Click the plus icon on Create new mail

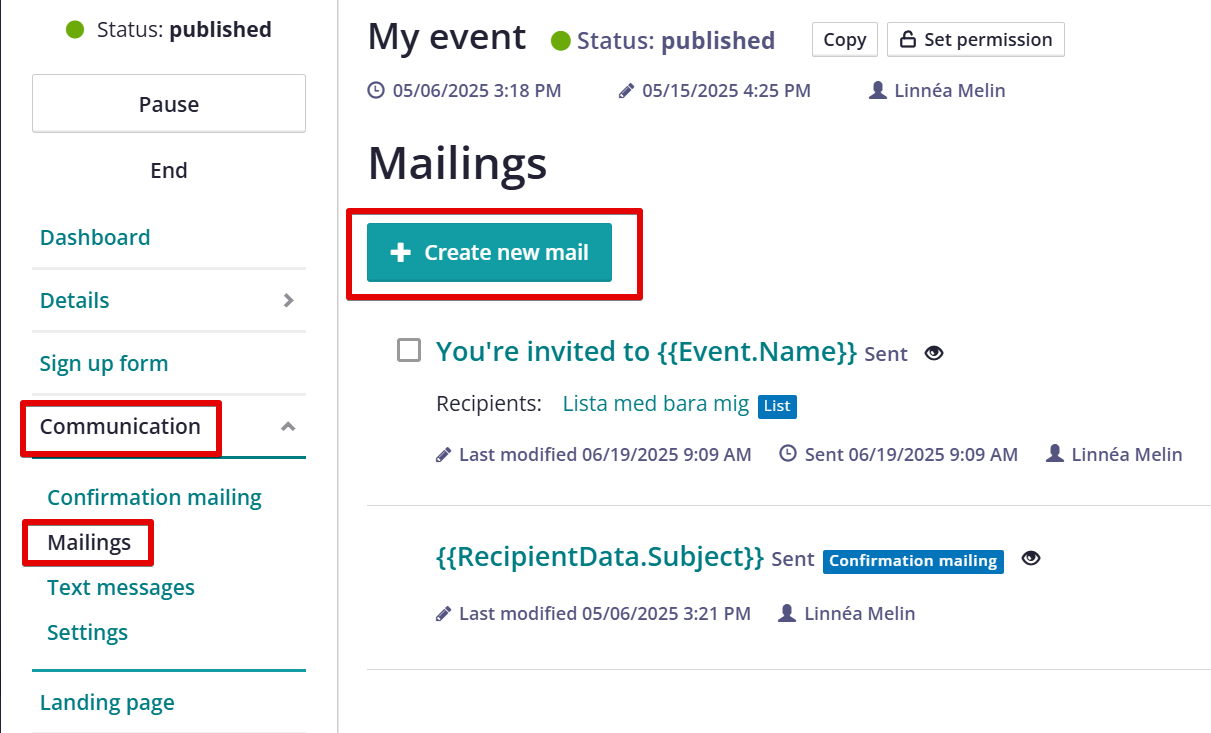pos(400,252)
